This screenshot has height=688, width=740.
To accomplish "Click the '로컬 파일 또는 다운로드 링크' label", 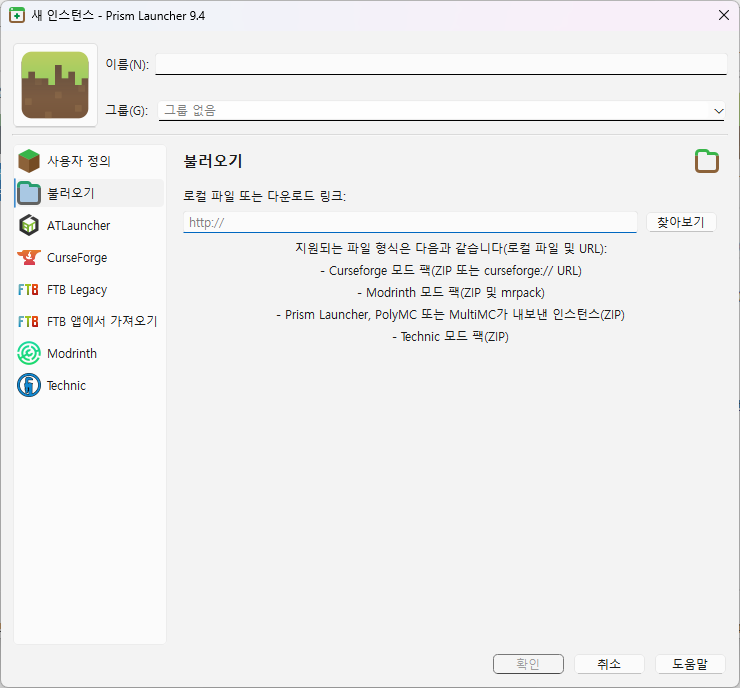I will click(264, 196).
